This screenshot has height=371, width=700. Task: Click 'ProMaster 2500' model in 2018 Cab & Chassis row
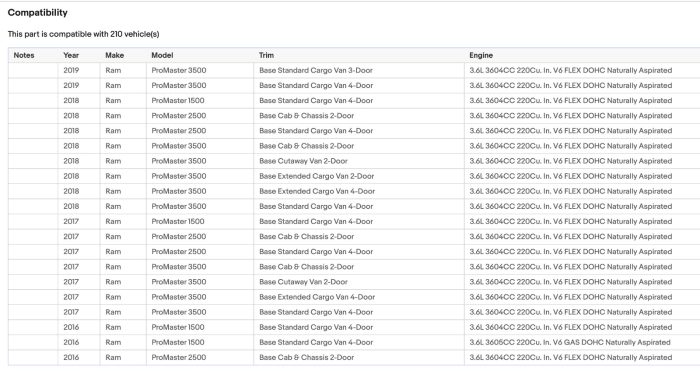coord(179,116)
